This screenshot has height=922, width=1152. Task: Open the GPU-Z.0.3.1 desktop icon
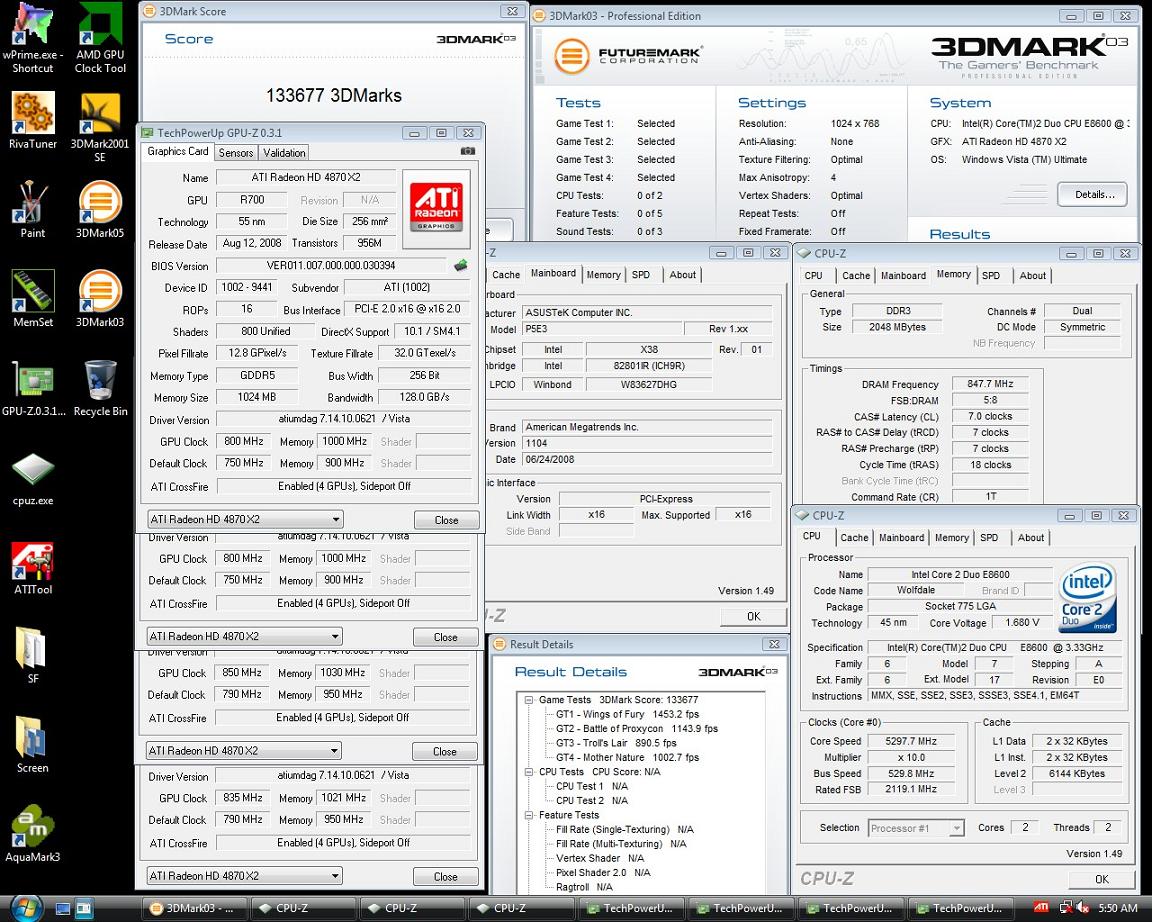[x=33, y=389]
